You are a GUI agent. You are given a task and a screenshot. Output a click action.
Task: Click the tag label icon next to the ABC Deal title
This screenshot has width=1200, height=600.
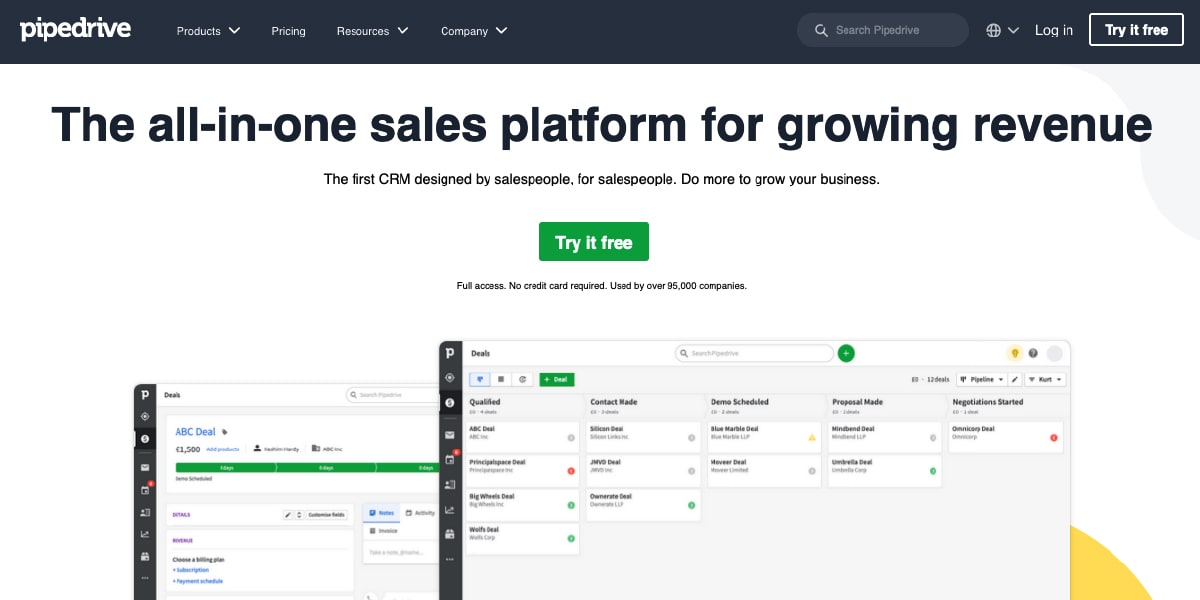(224, 432)
